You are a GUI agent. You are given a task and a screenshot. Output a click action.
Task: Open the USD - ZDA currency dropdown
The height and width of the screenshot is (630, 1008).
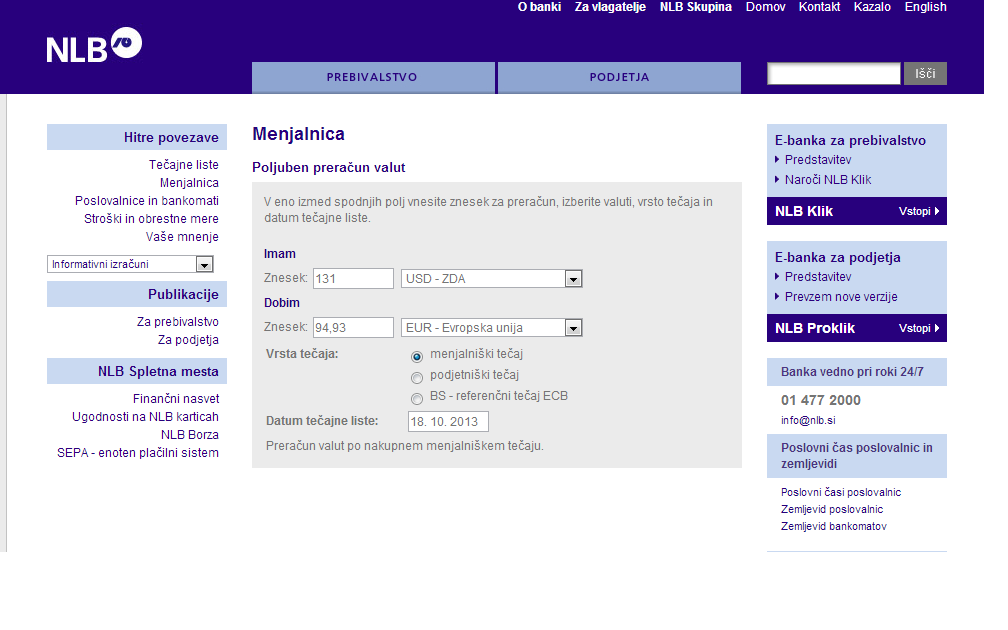pos(491,278)
